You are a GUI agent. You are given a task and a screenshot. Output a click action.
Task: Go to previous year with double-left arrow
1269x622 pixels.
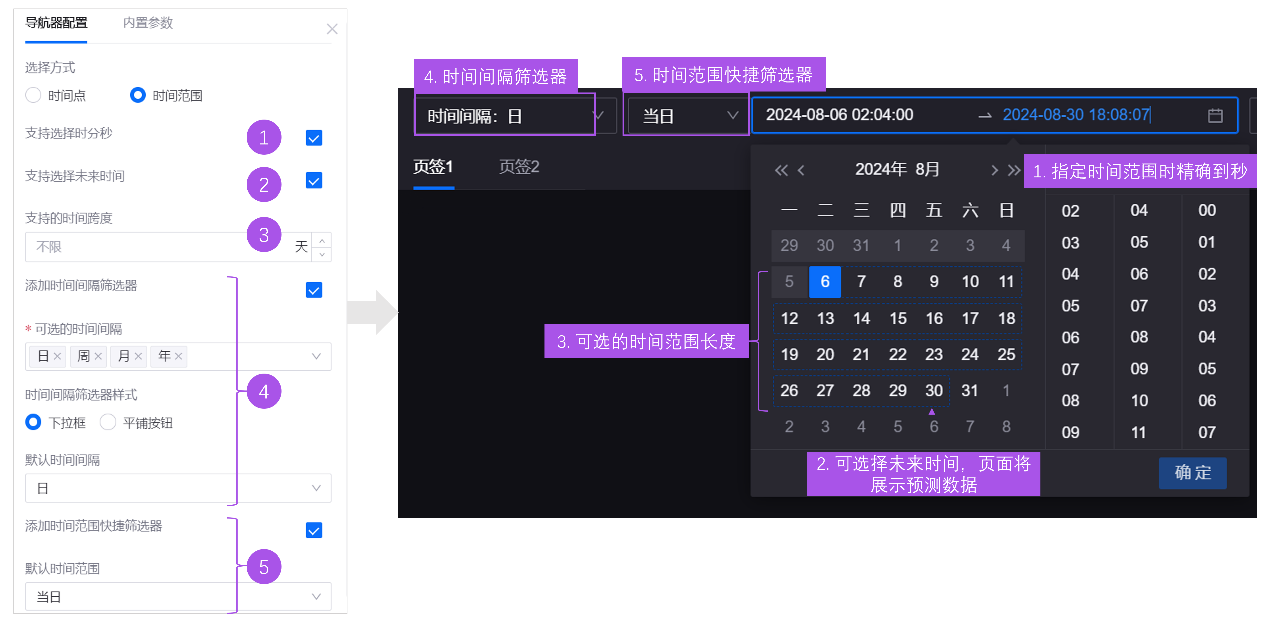781,170
